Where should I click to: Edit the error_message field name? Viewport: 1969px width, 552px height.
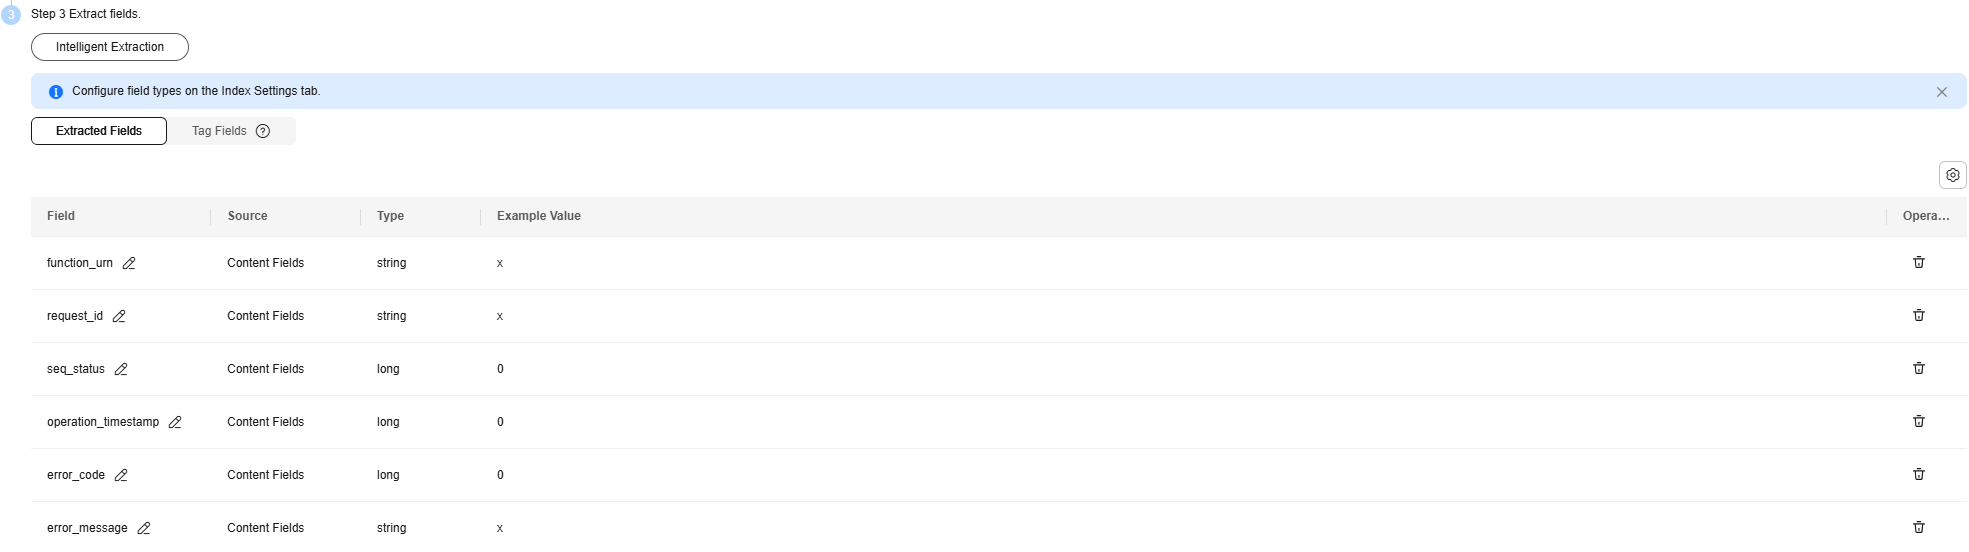tap(144, 528)
